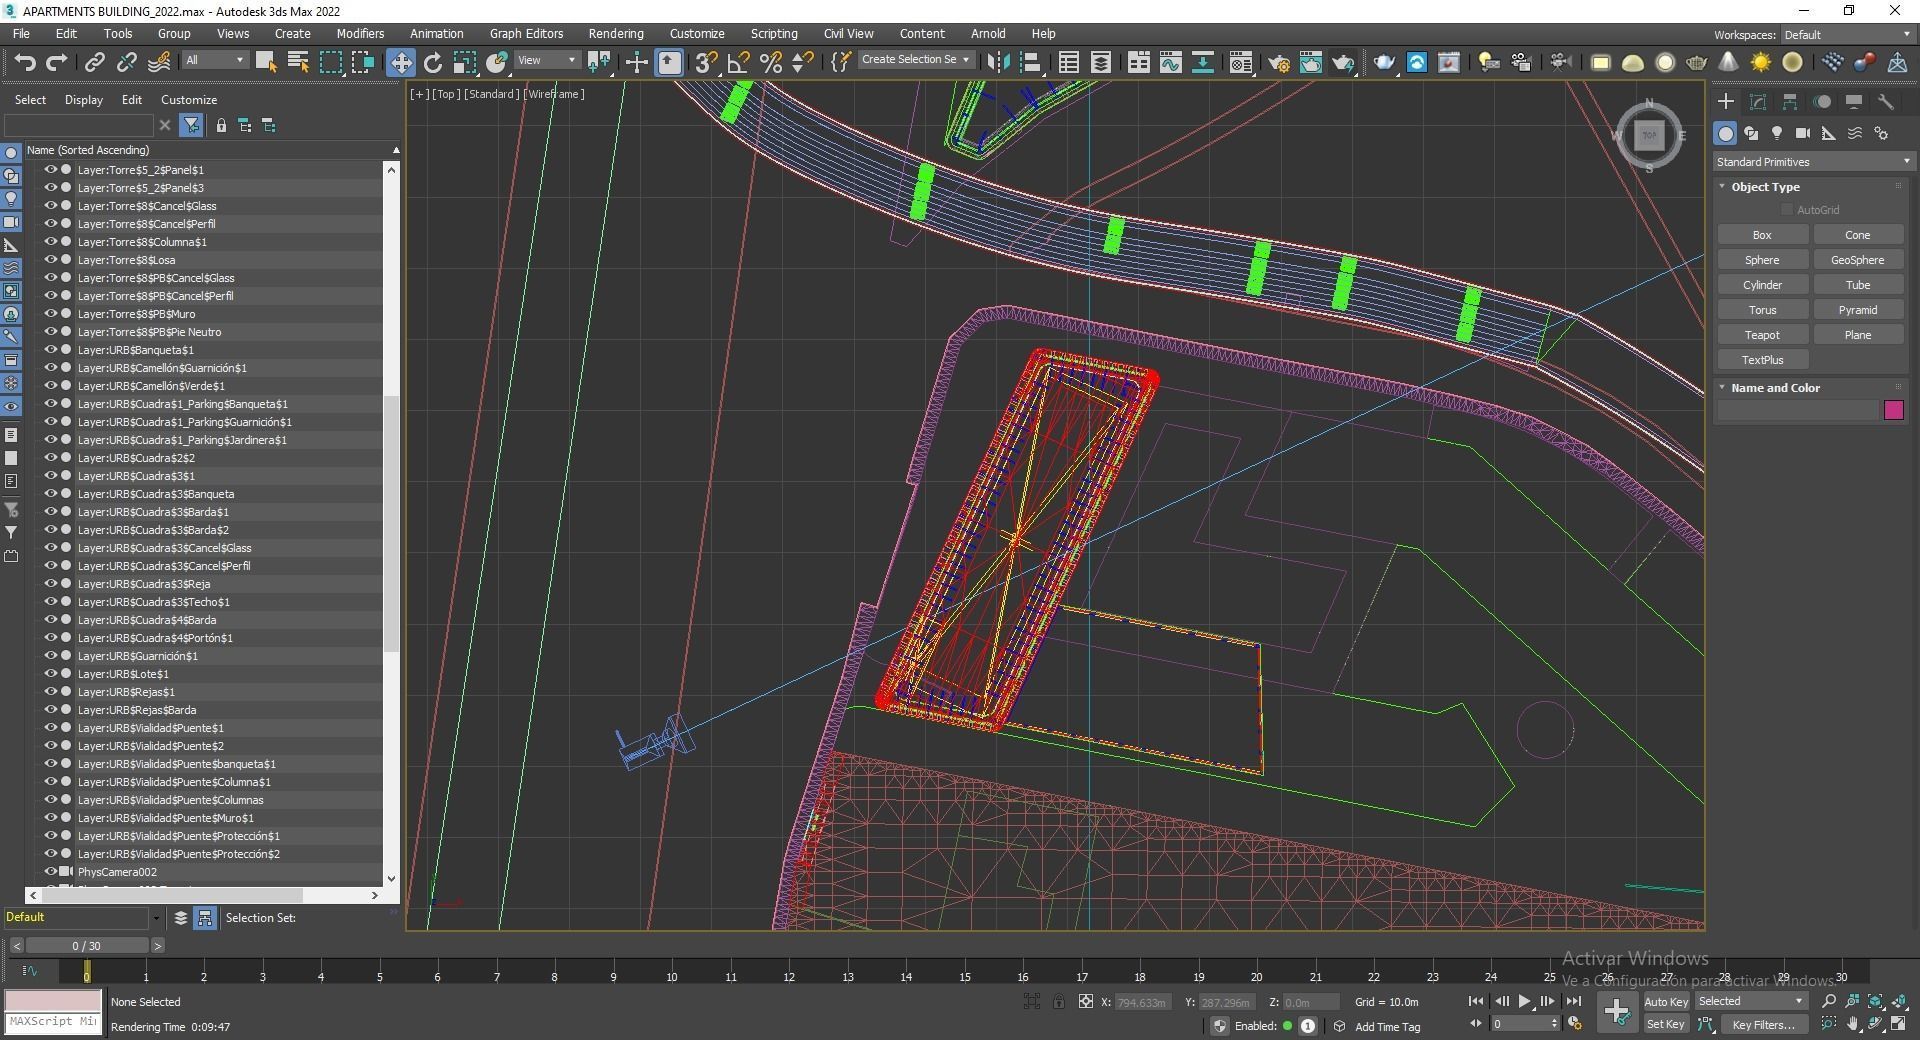
Task: Open the reference coordinate View dropdown
Action: [547, 60]
